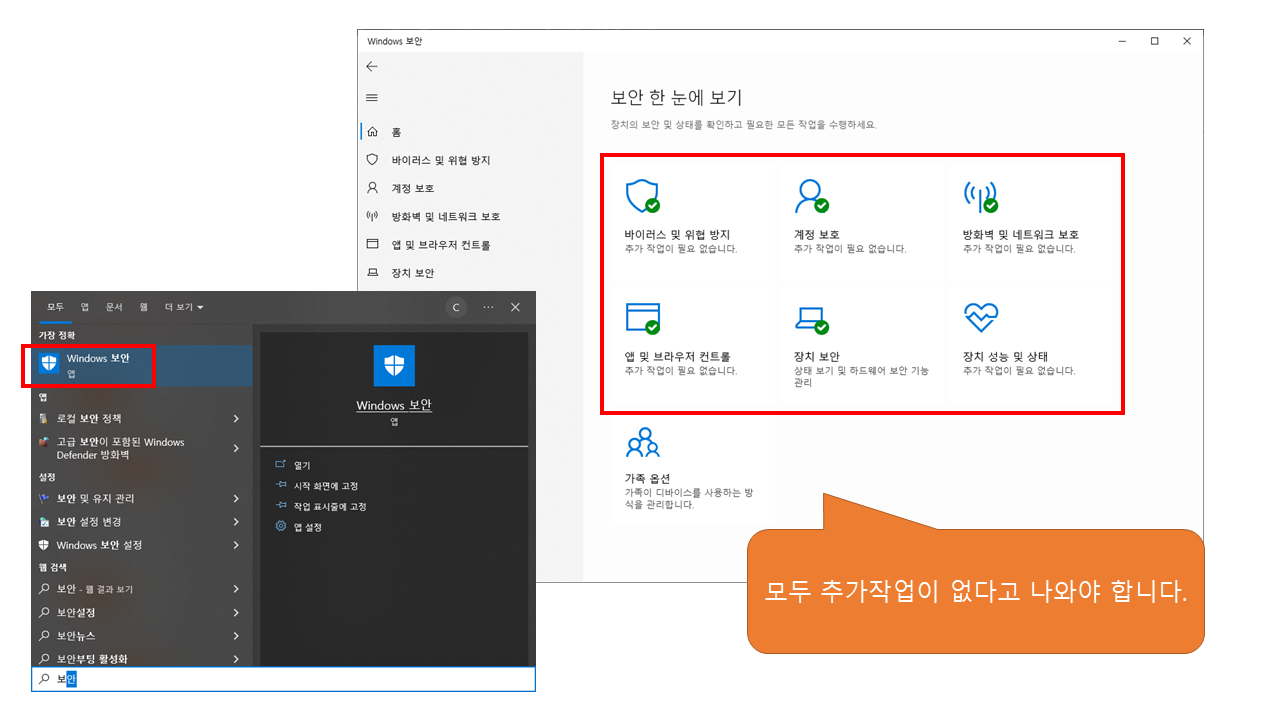
Task: Click the large virus protection shield tile icon
Action: [x=642, y=196]
